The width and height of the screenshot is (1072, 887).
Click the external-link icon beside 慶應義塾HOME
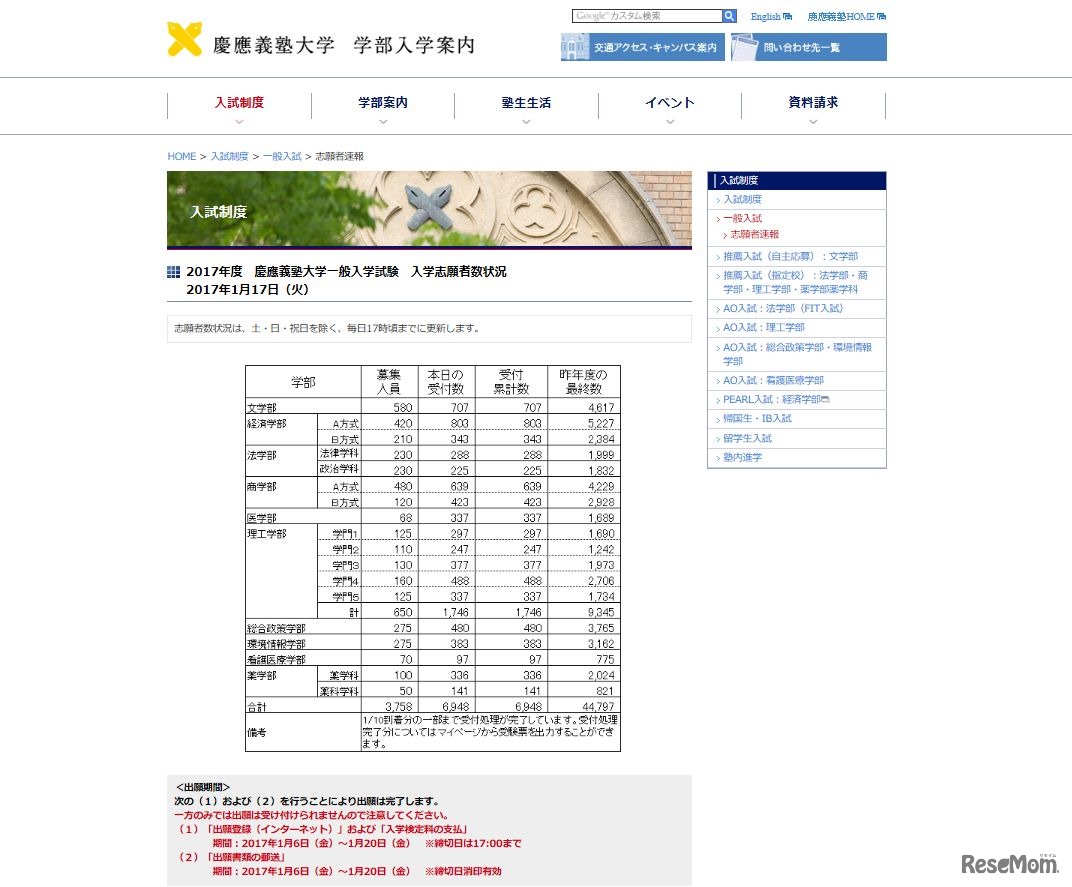pos(881,16)
